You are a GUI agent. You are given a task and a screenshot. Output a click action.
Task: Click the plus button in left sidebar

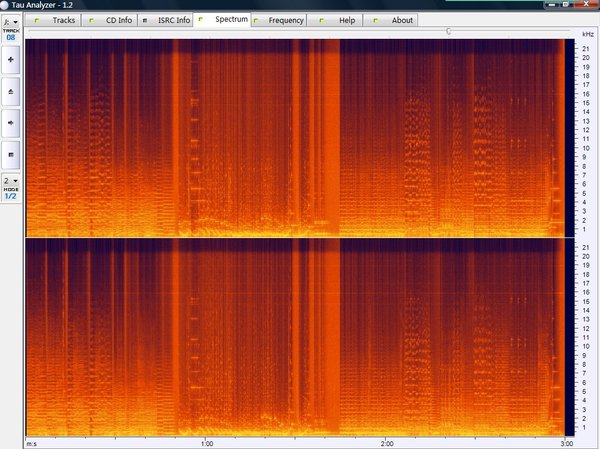point(11,60)
